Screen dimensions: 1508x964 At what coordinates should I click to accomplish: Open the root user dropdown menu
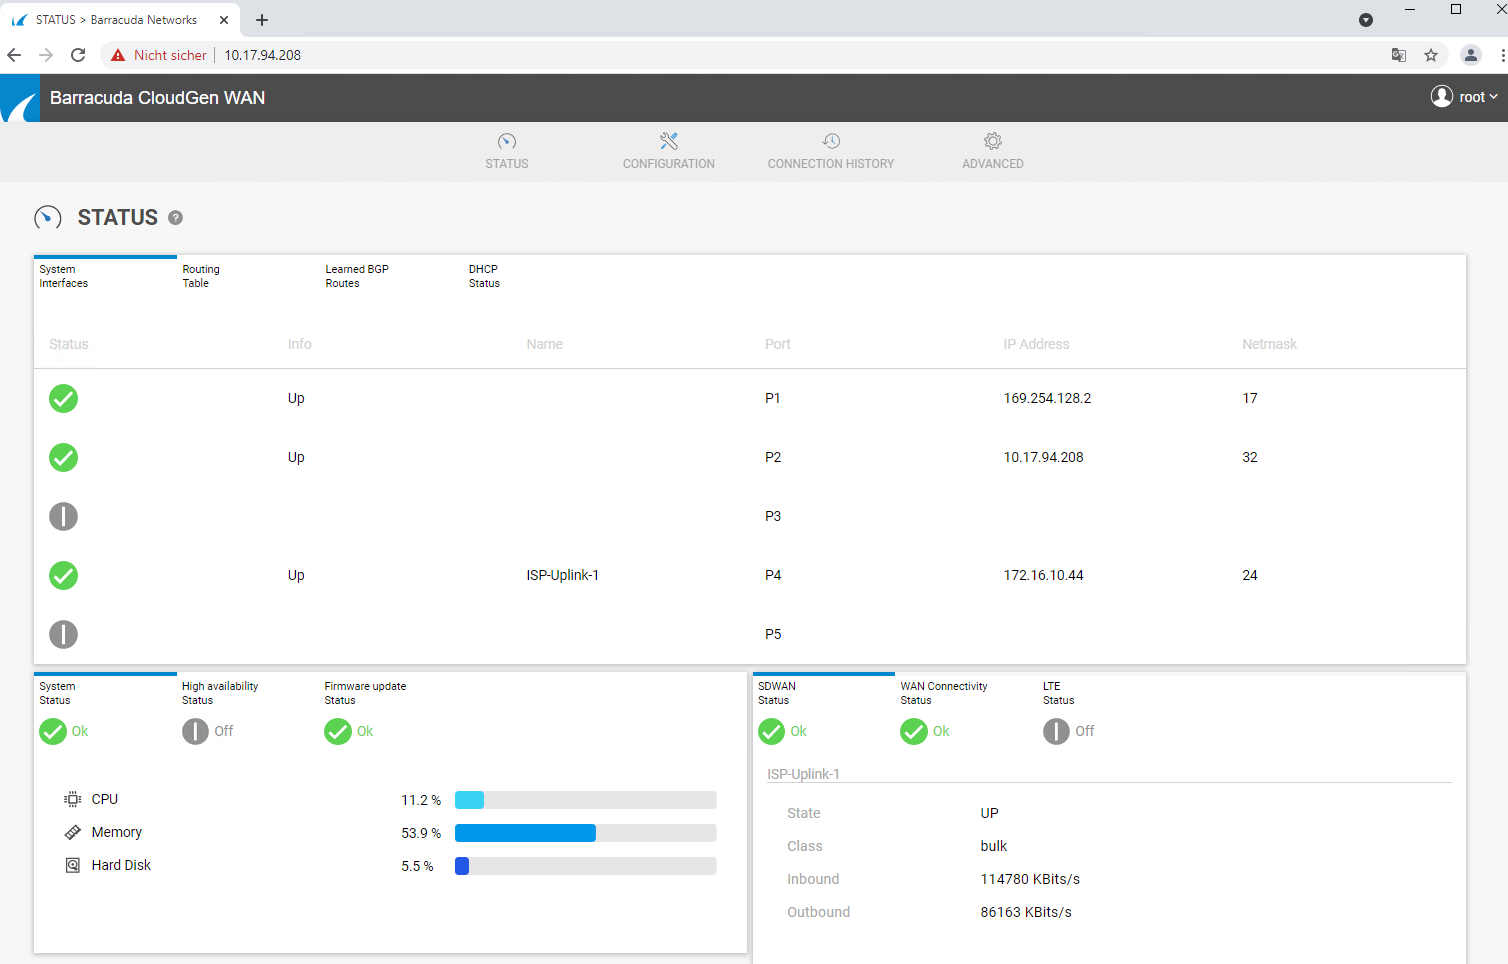(x=1464, y=97)
